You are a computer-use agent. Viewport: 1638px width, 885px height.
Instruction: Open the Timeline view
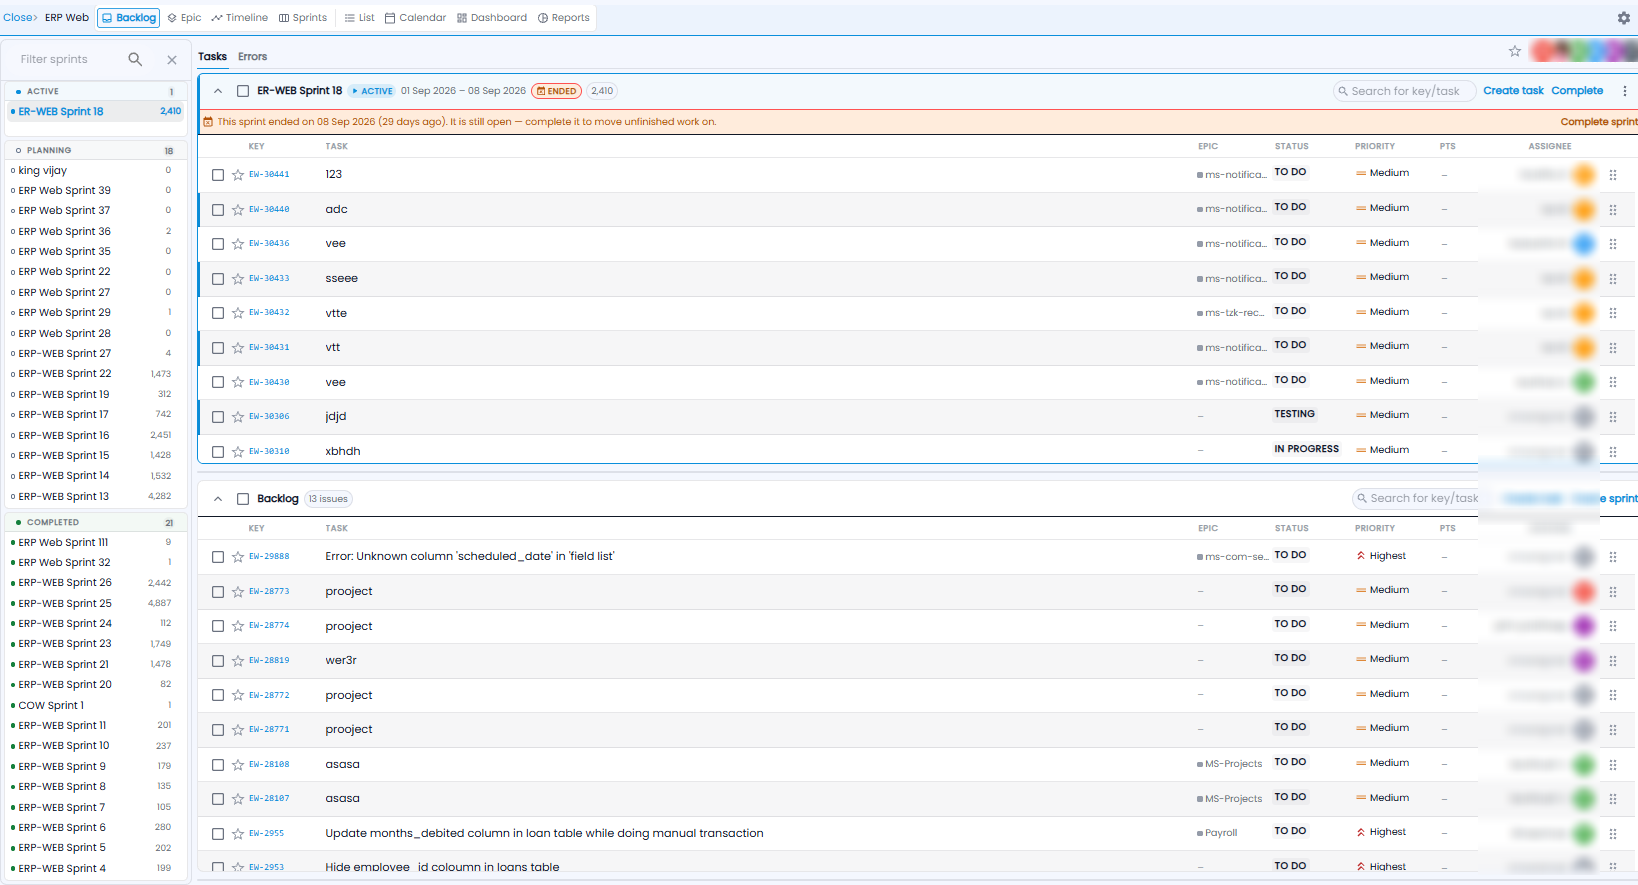pyautogui.click(x=240, y=18)
